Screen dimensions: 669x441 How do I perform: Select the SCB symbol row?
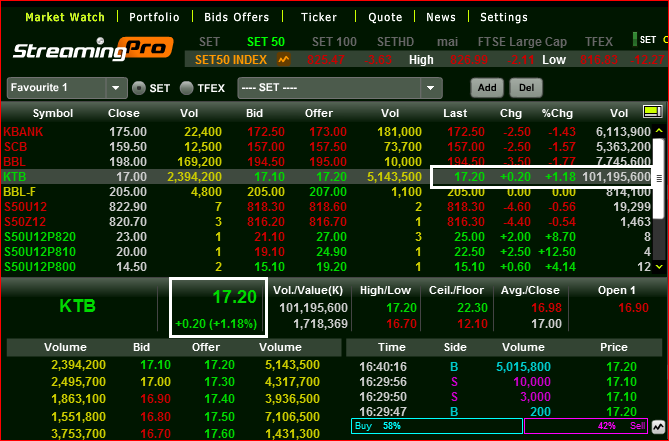[327, 147]
